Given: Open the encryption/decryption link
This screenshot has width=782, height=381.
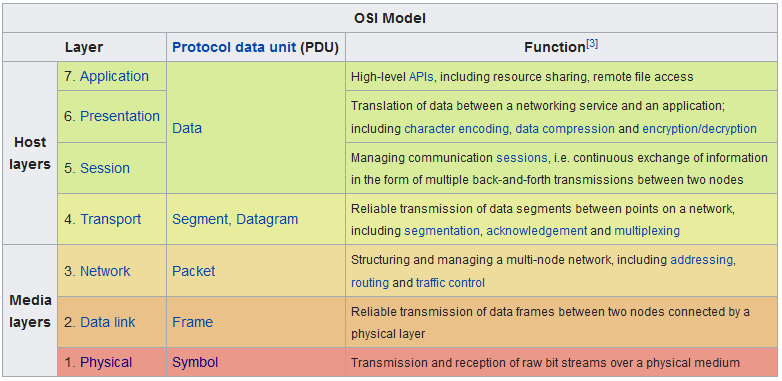Looking at the screenshot, I should click(x=699, y=129).
